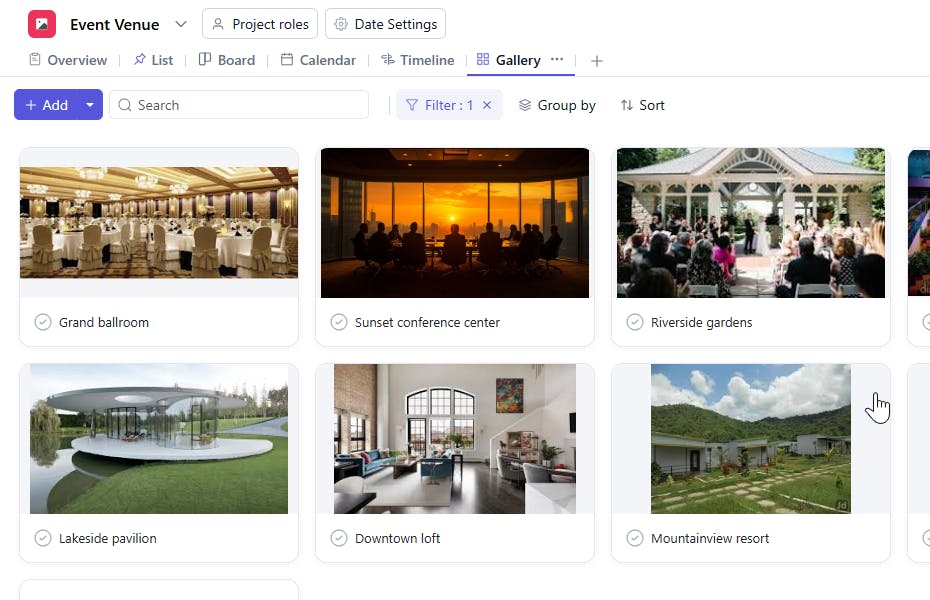
Task: Click the Event Venue project logo icon
Action: [x=42, y=24]
